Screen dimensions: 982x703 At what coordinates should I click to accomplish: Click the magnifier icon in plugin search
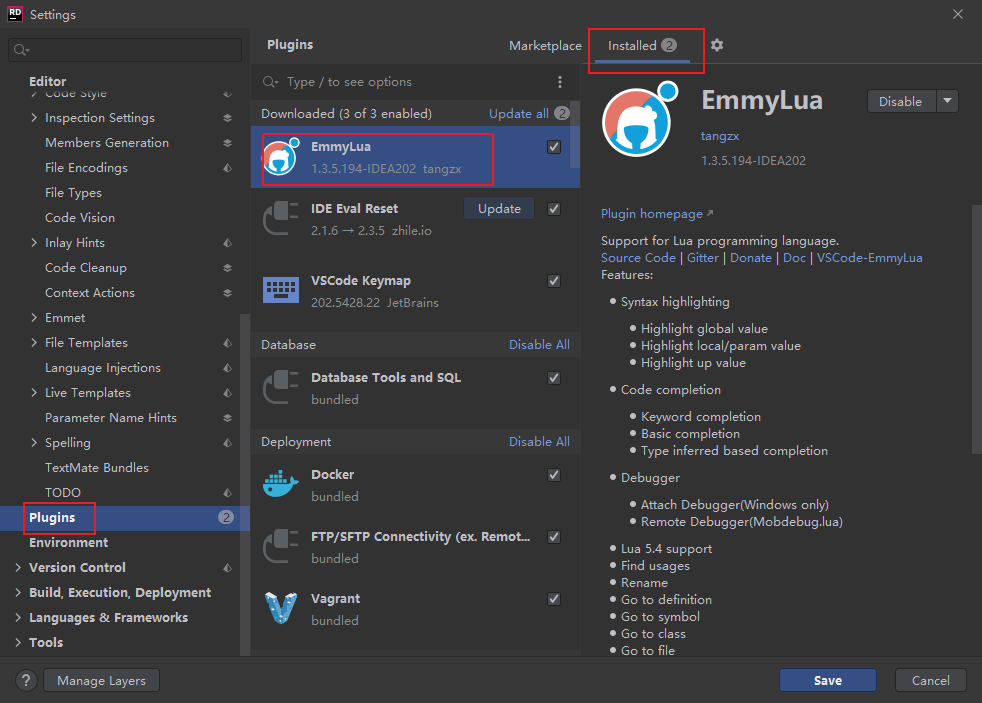coord(270,82)
